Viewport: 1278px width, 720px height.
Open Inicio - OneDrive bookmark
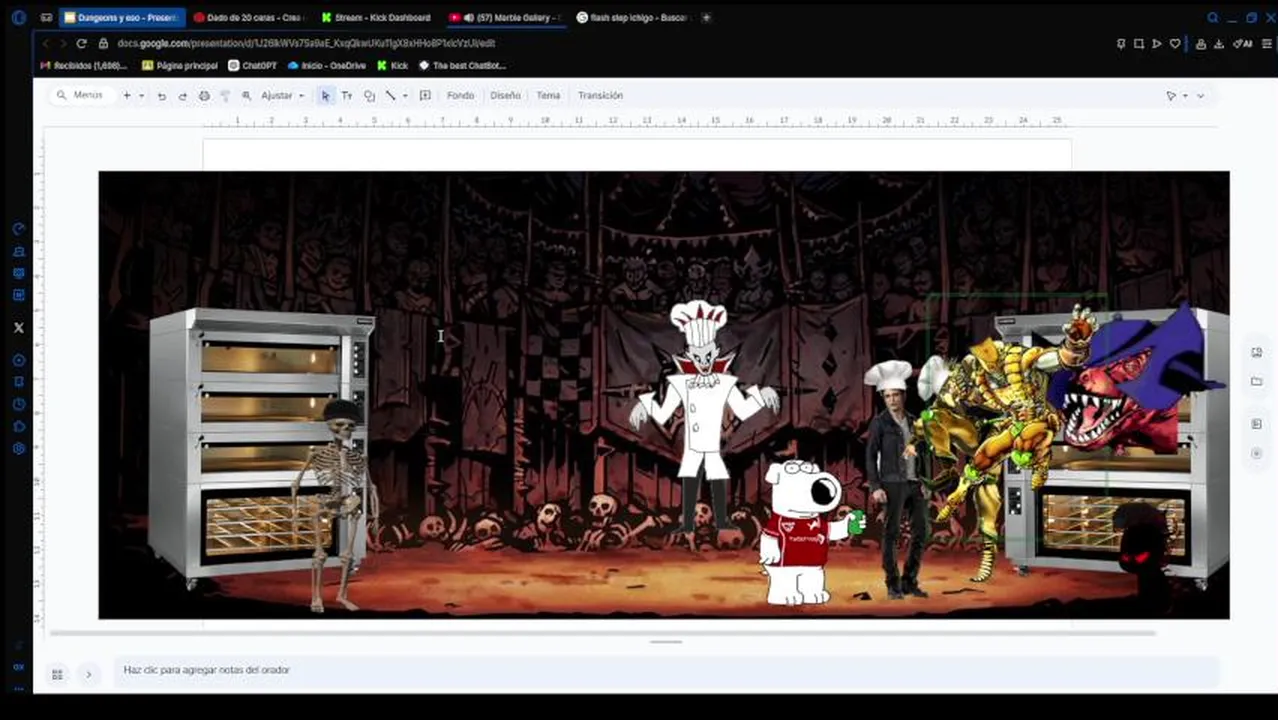(326, 66)
